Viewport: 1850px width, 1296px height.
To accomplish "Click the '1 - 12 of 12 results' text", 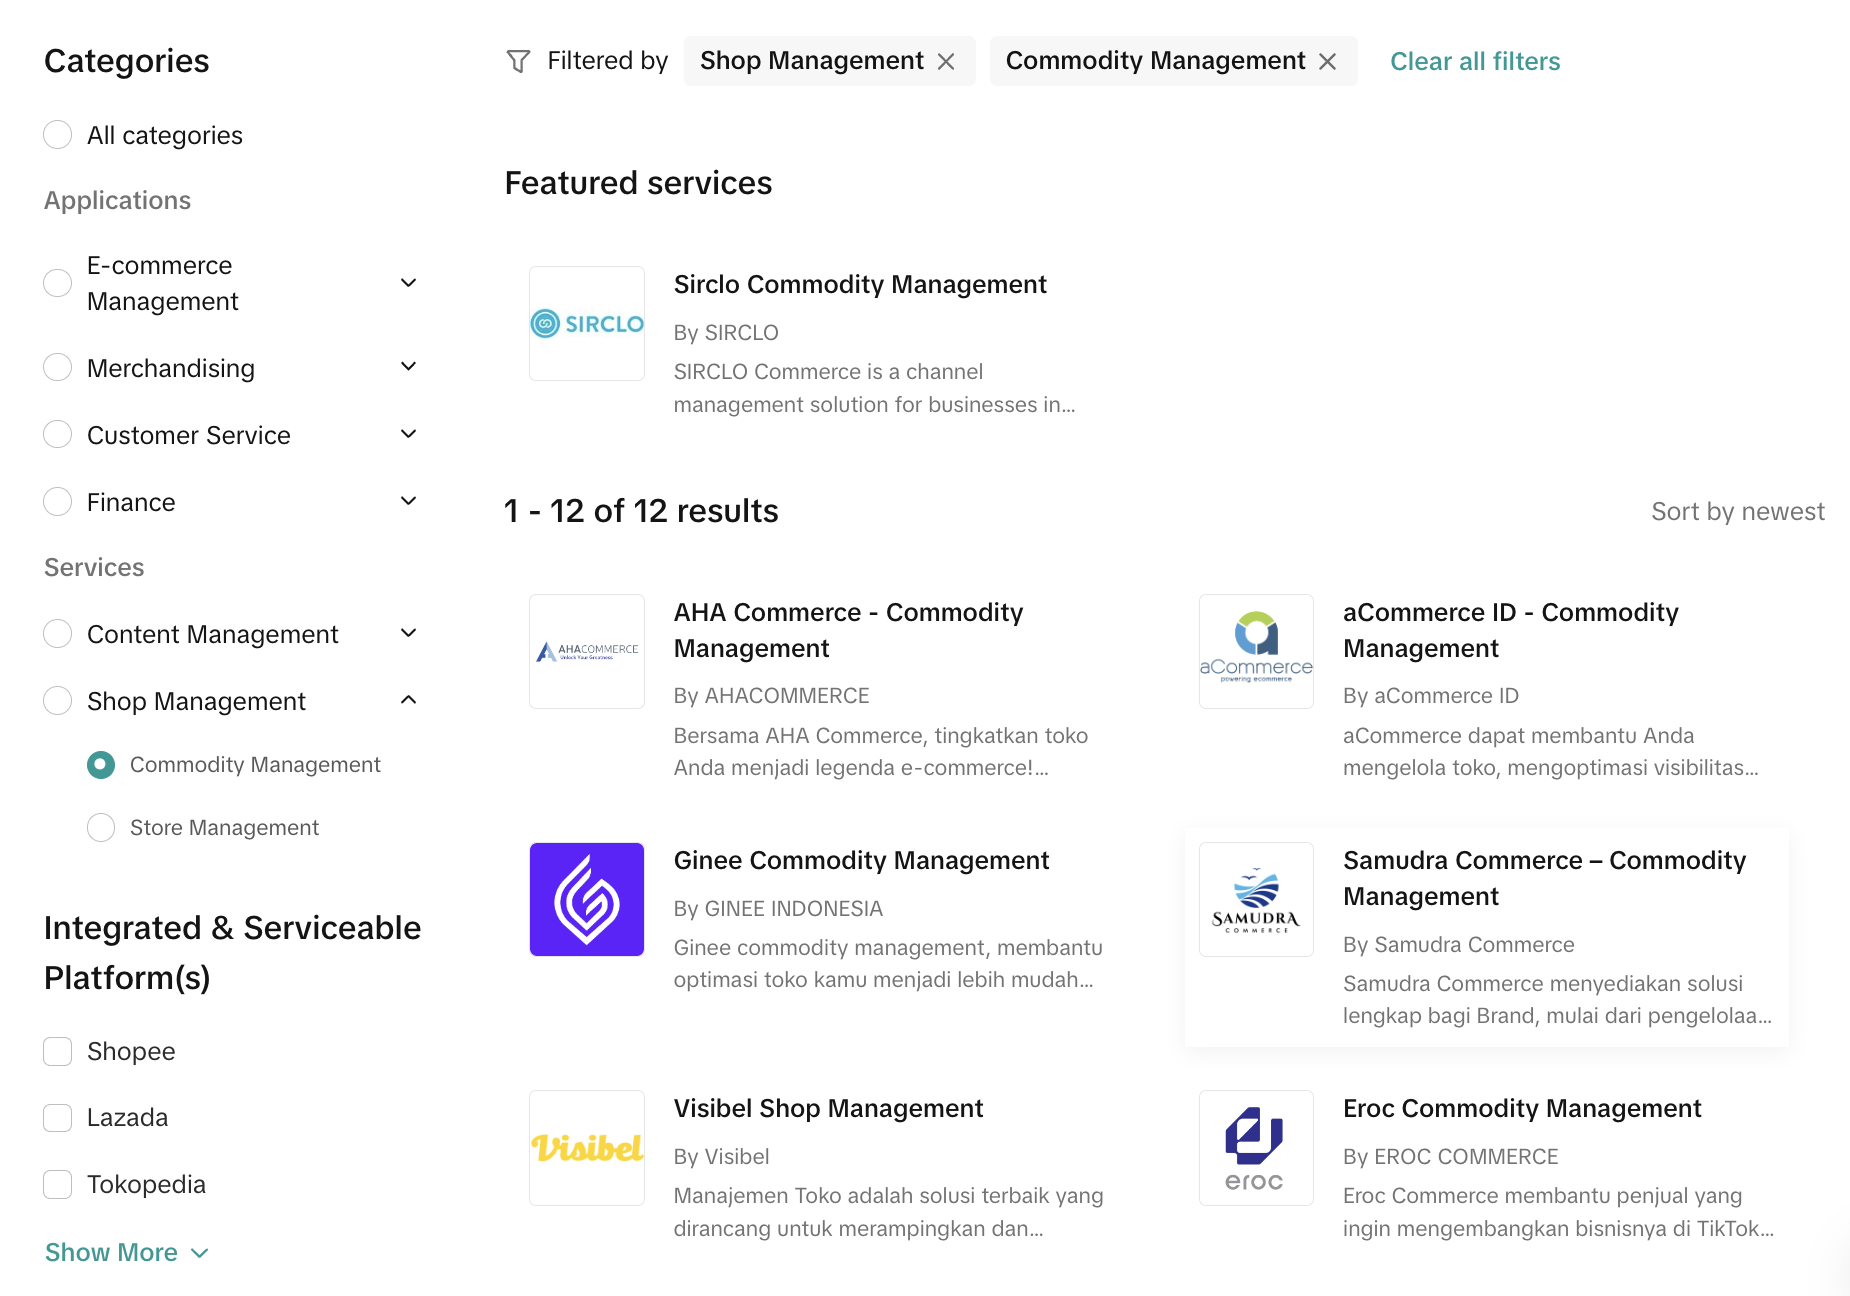I will click(641, 511).
